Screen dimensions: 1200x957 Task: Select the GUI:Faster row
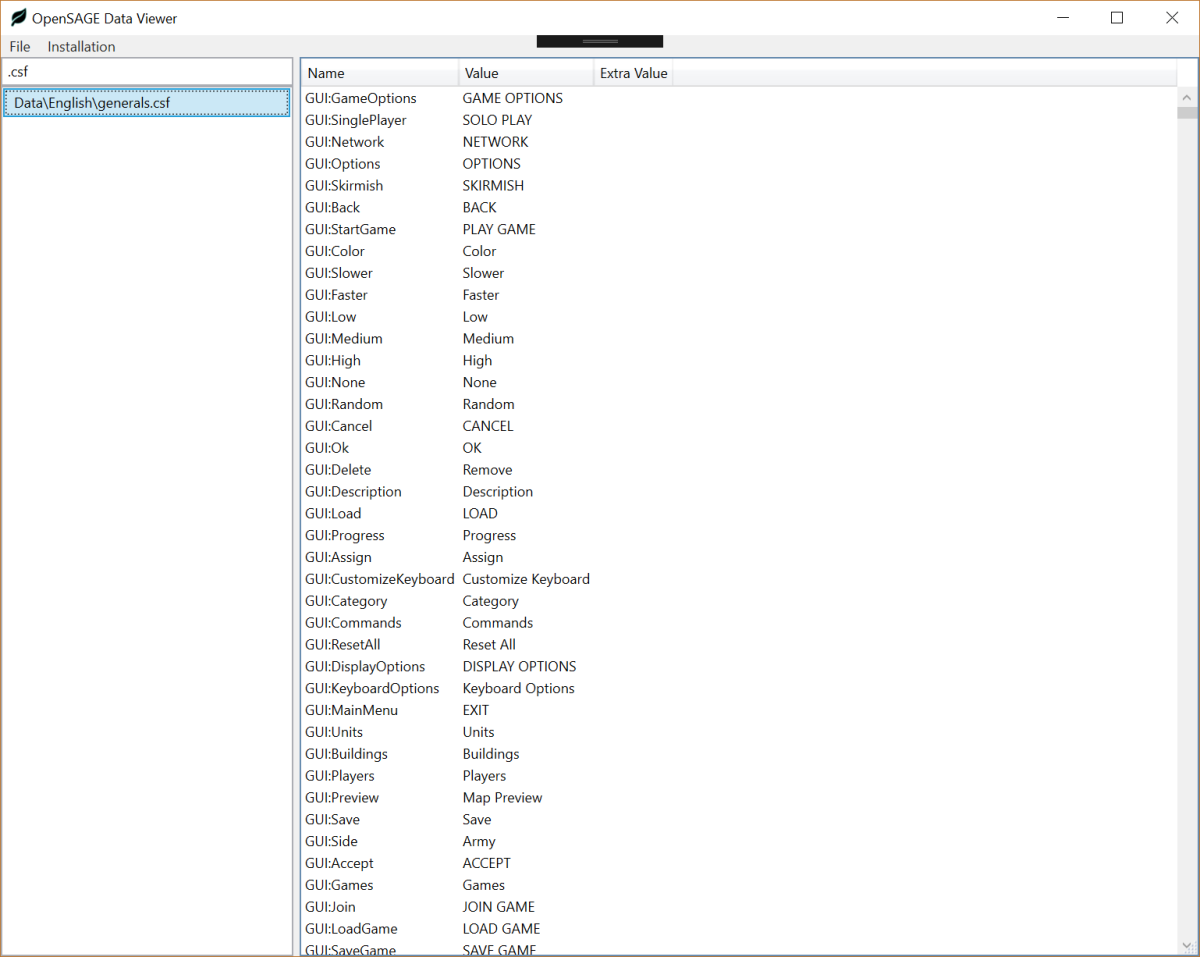[x=740, y=295]
